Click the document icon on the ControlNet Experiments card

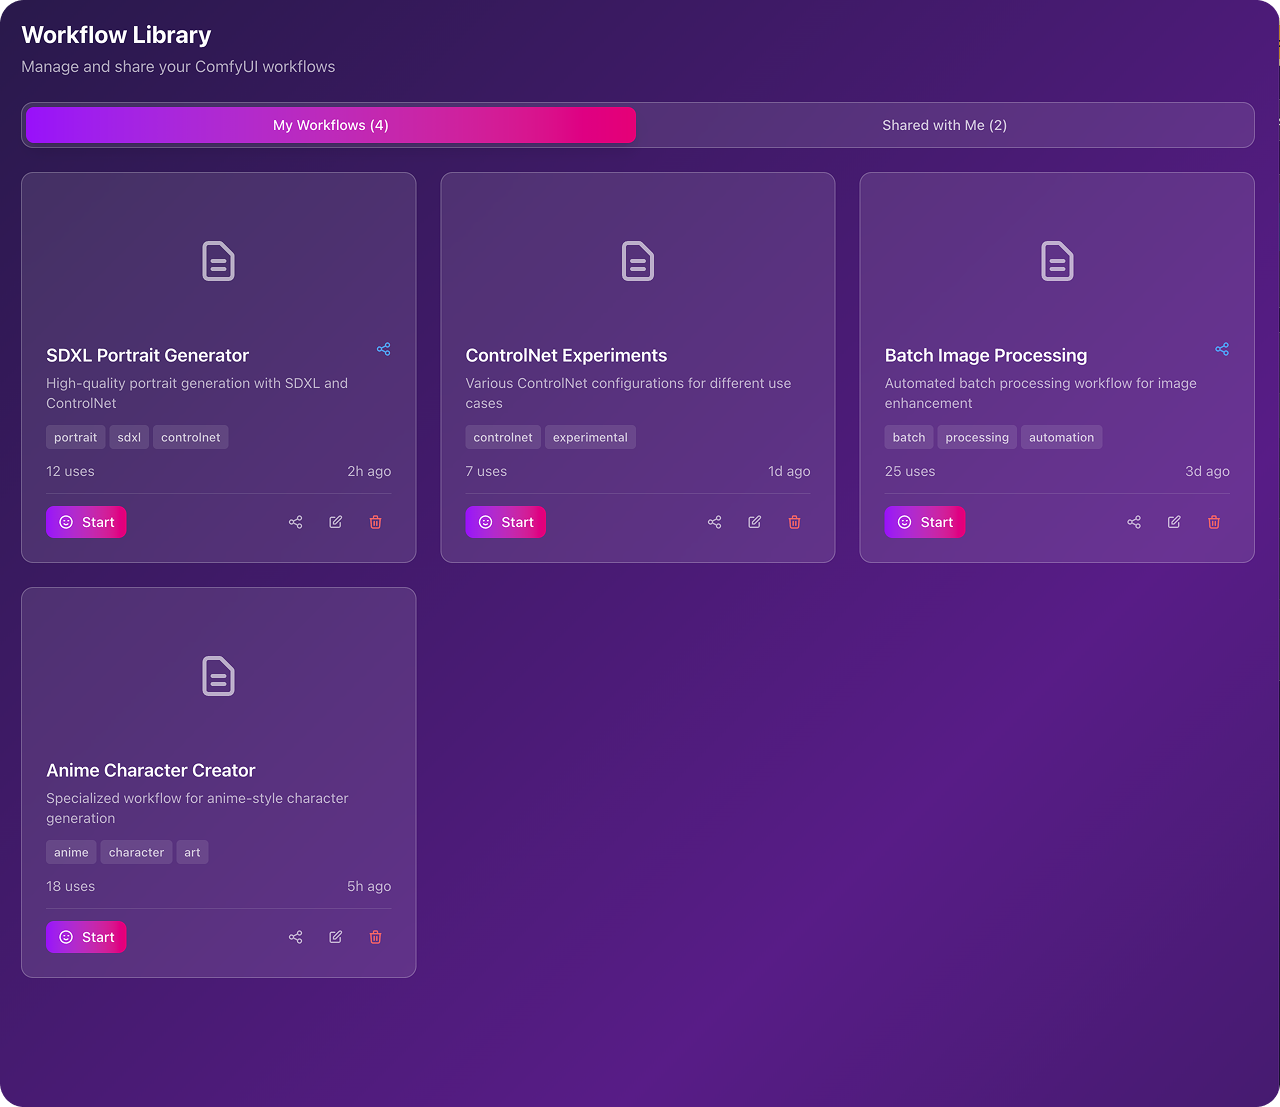(637, 261)
